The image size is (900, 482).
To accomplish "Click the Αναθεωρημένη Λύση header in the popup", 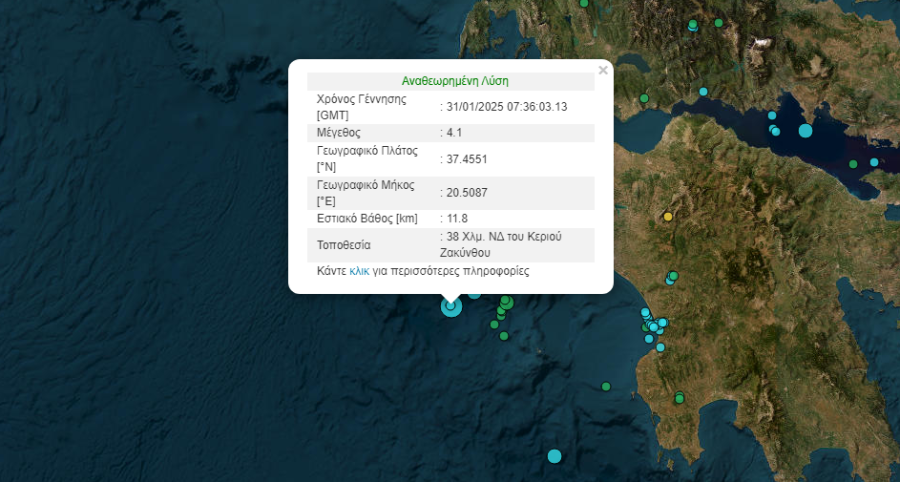I will (x=455, y=81).
